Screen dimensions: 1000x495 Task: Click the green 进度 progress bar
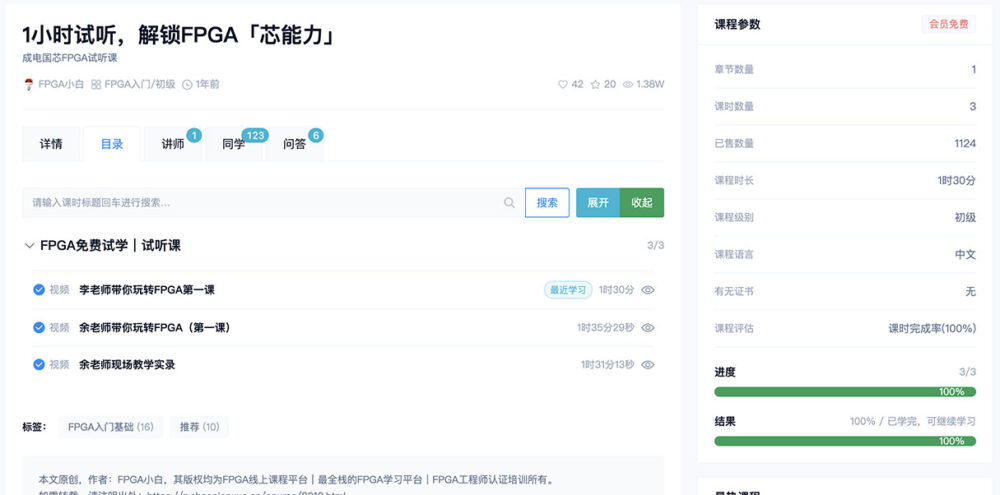tap(845, 392)
